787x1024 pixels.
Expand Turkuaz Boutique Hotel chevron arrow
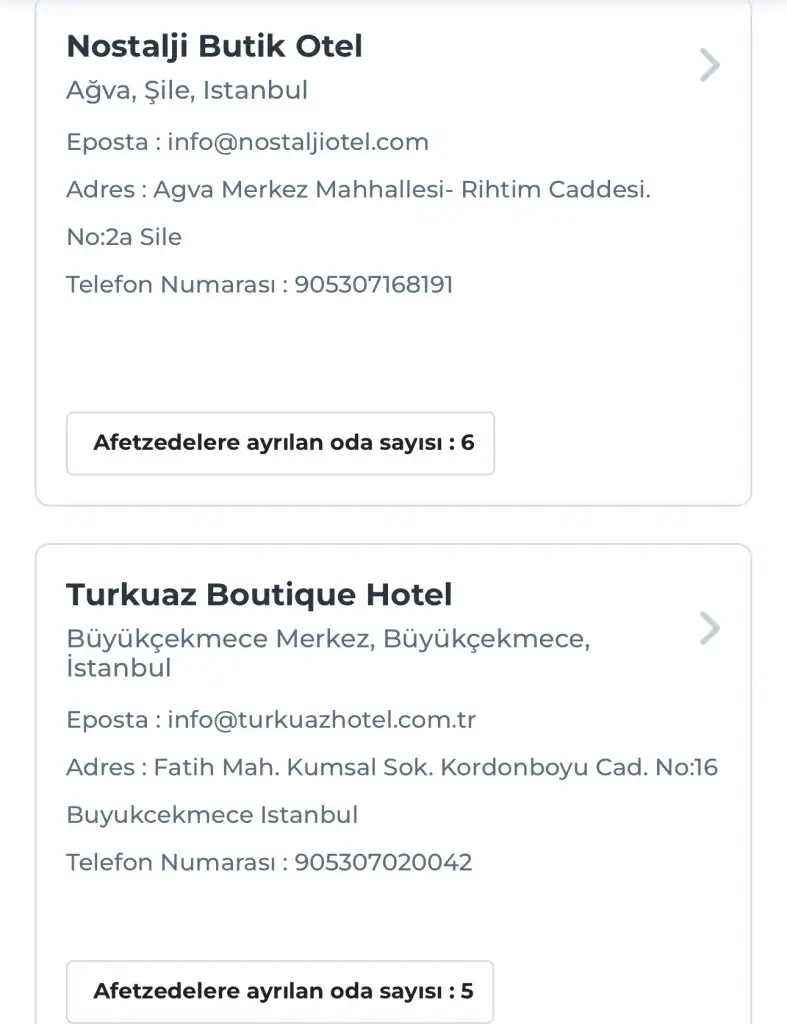click(709, 628)
